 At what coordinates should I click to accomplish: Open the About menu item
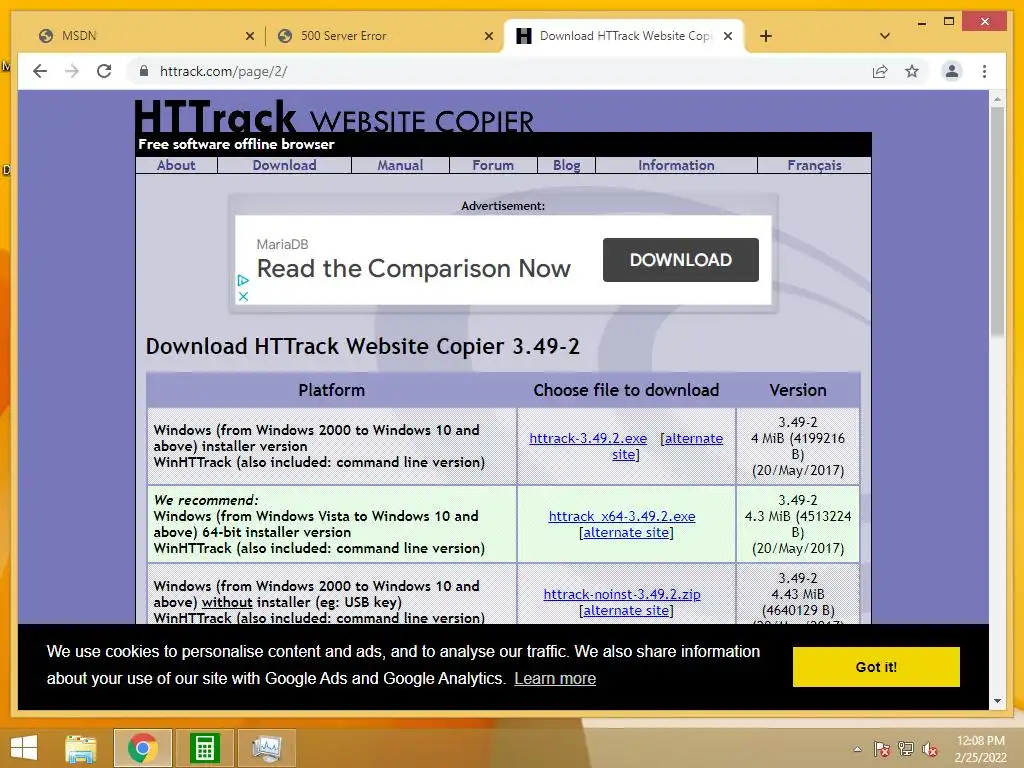point(176,165)
